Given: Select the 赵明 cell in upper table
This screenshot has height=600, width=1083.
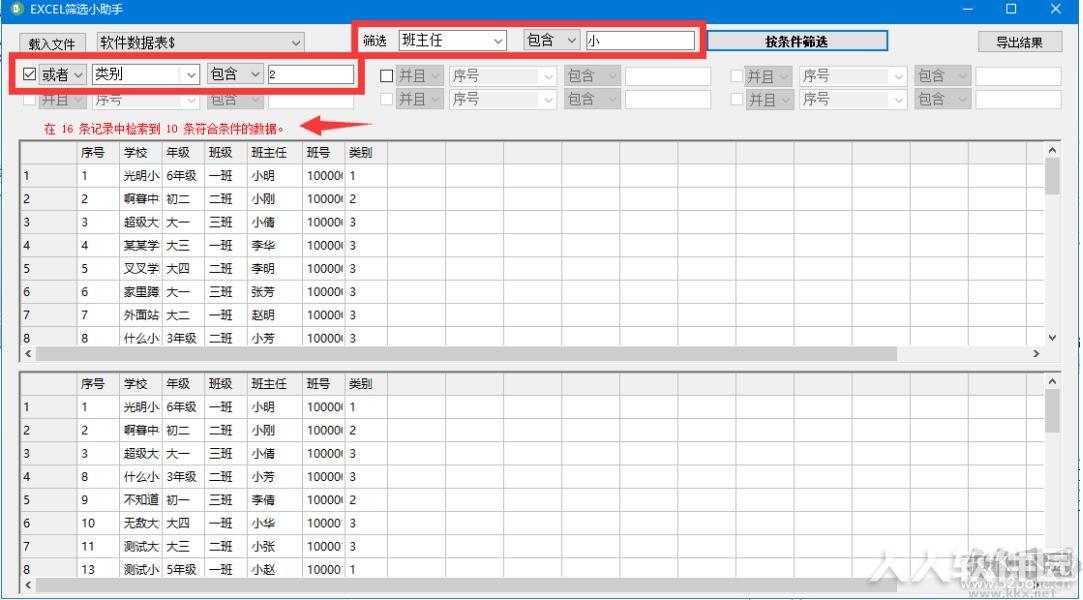Looking at the screenshot, I should [x=274, y=315].
